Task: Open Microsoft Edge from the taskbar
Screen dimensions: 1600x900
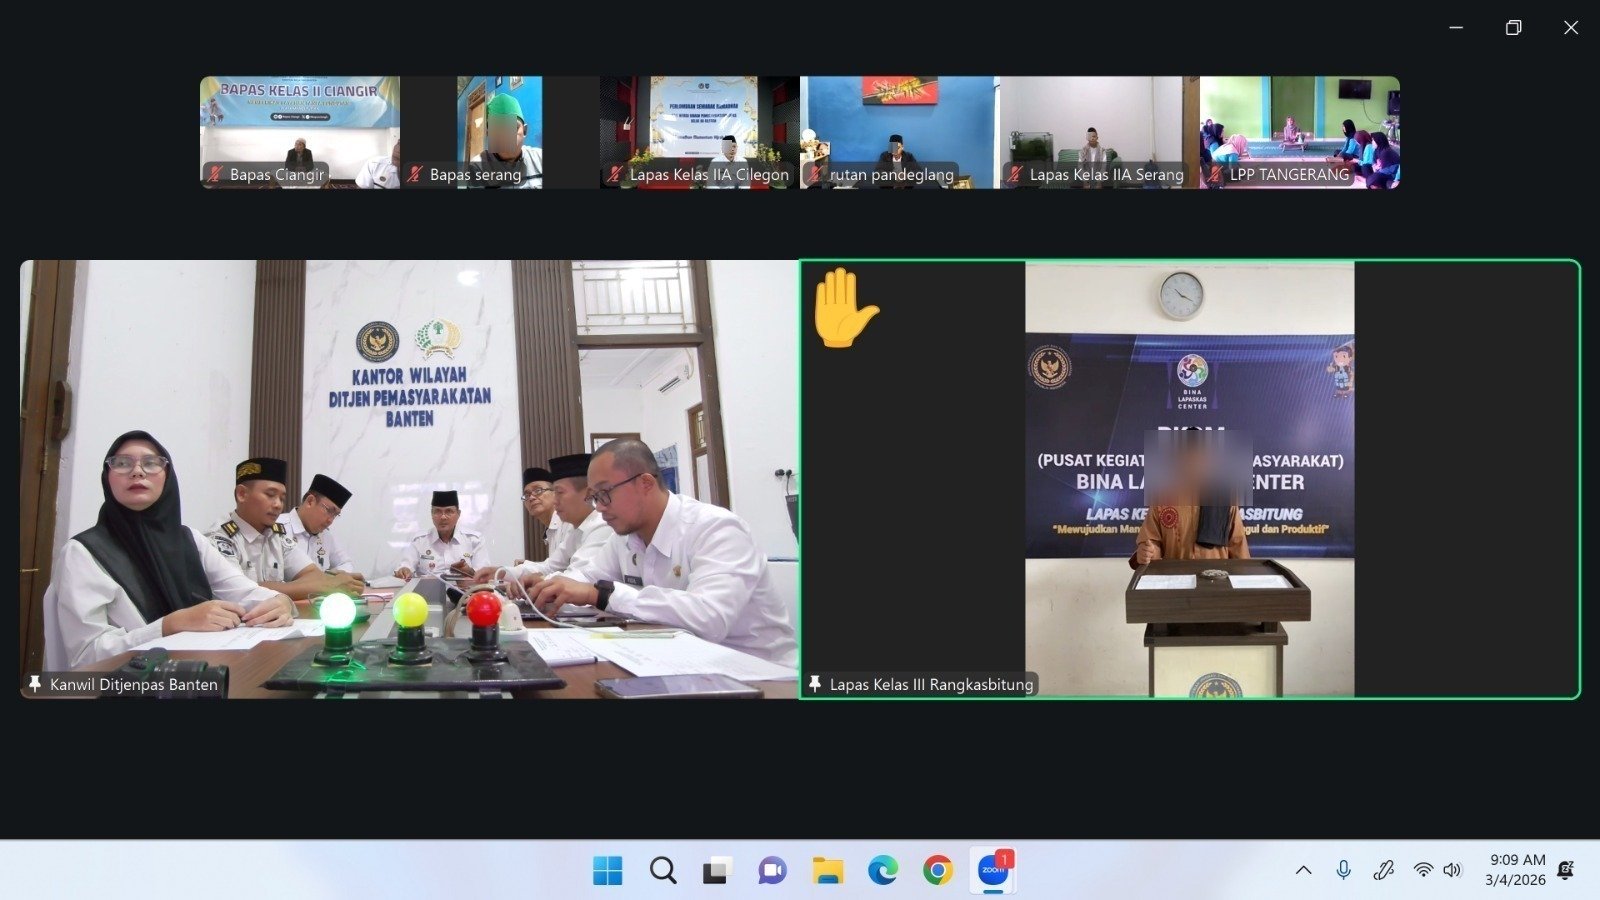Action: [882, 871]
